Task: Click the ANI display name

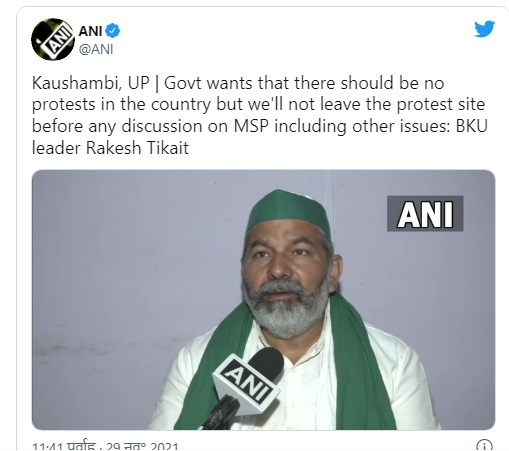Action: pyautogui.click(x=90, y=31)
